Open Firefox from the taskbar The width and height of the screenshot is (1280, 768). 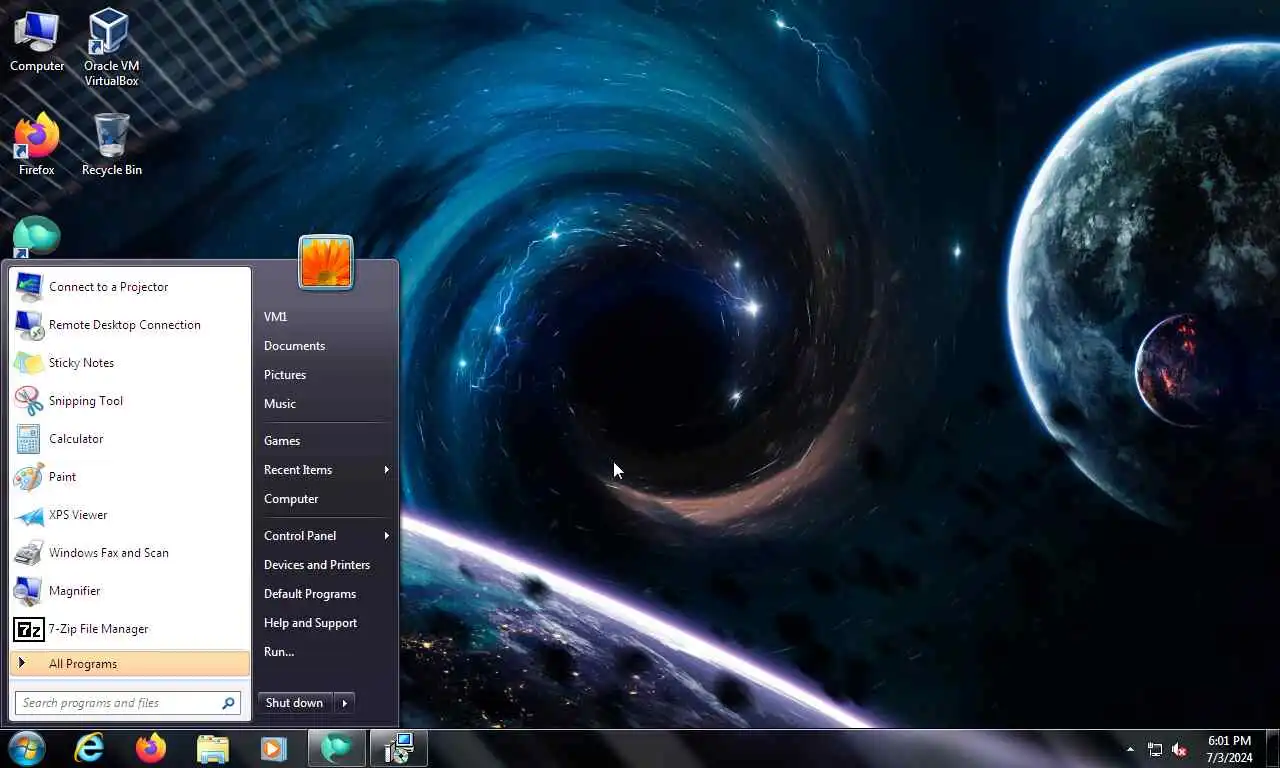coord(151,748)
